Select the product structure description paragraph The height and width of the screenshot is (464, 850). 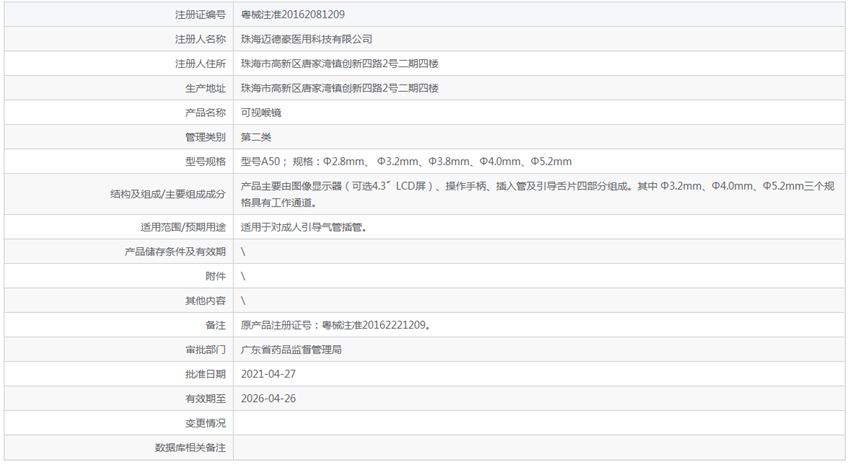pyautogui.click(x=537, y=194)
